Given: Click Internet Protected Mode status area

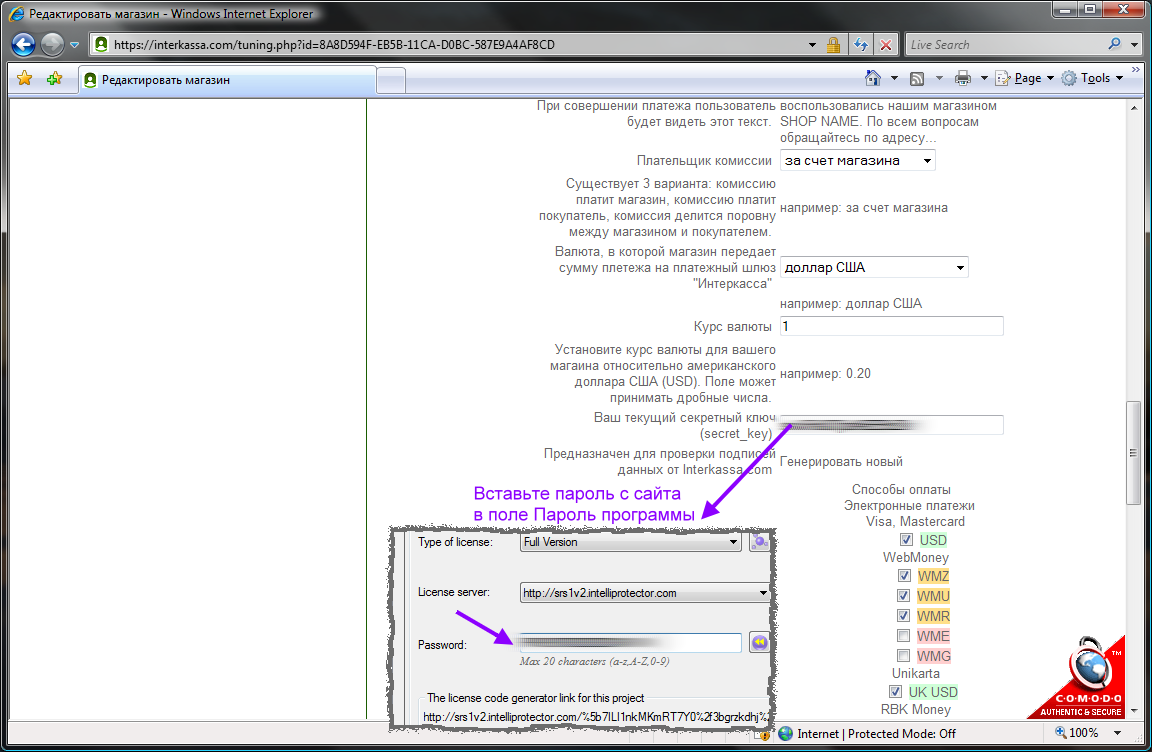Looking at the screenshot, I should coord(876,734).
